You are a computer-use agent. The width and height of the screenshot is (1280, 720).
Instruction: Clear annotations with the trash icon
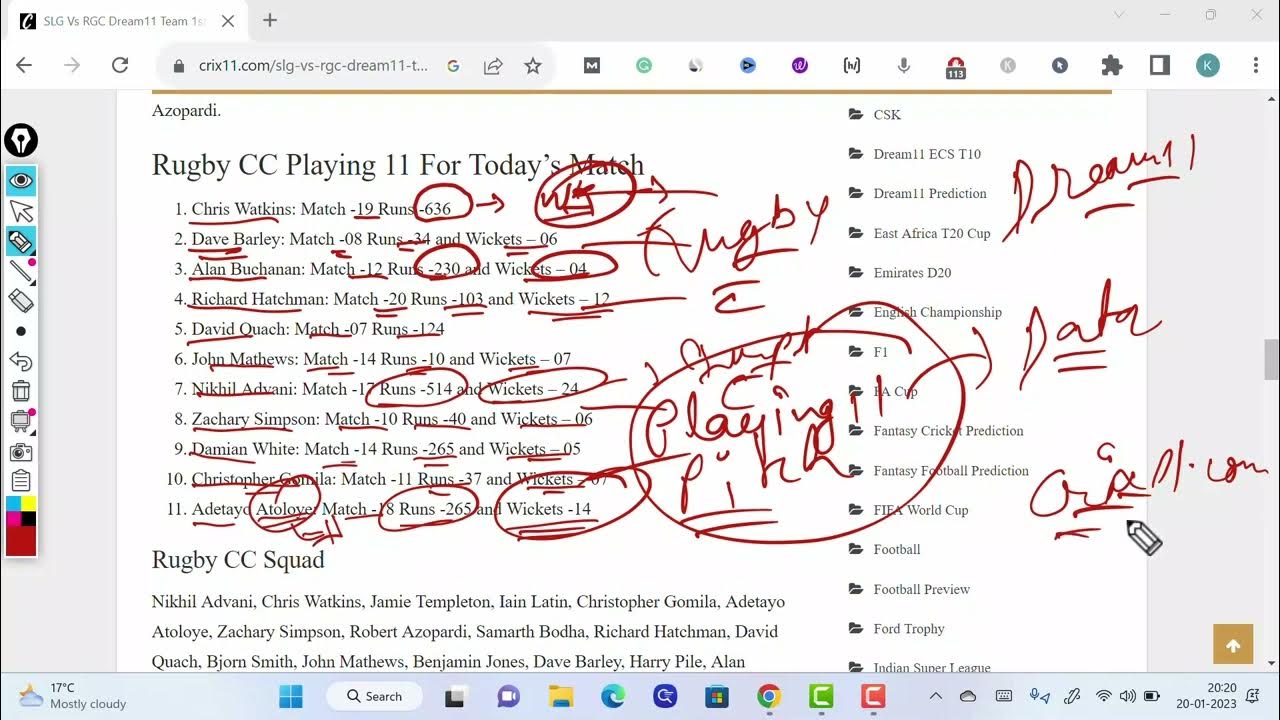(21, 391)
